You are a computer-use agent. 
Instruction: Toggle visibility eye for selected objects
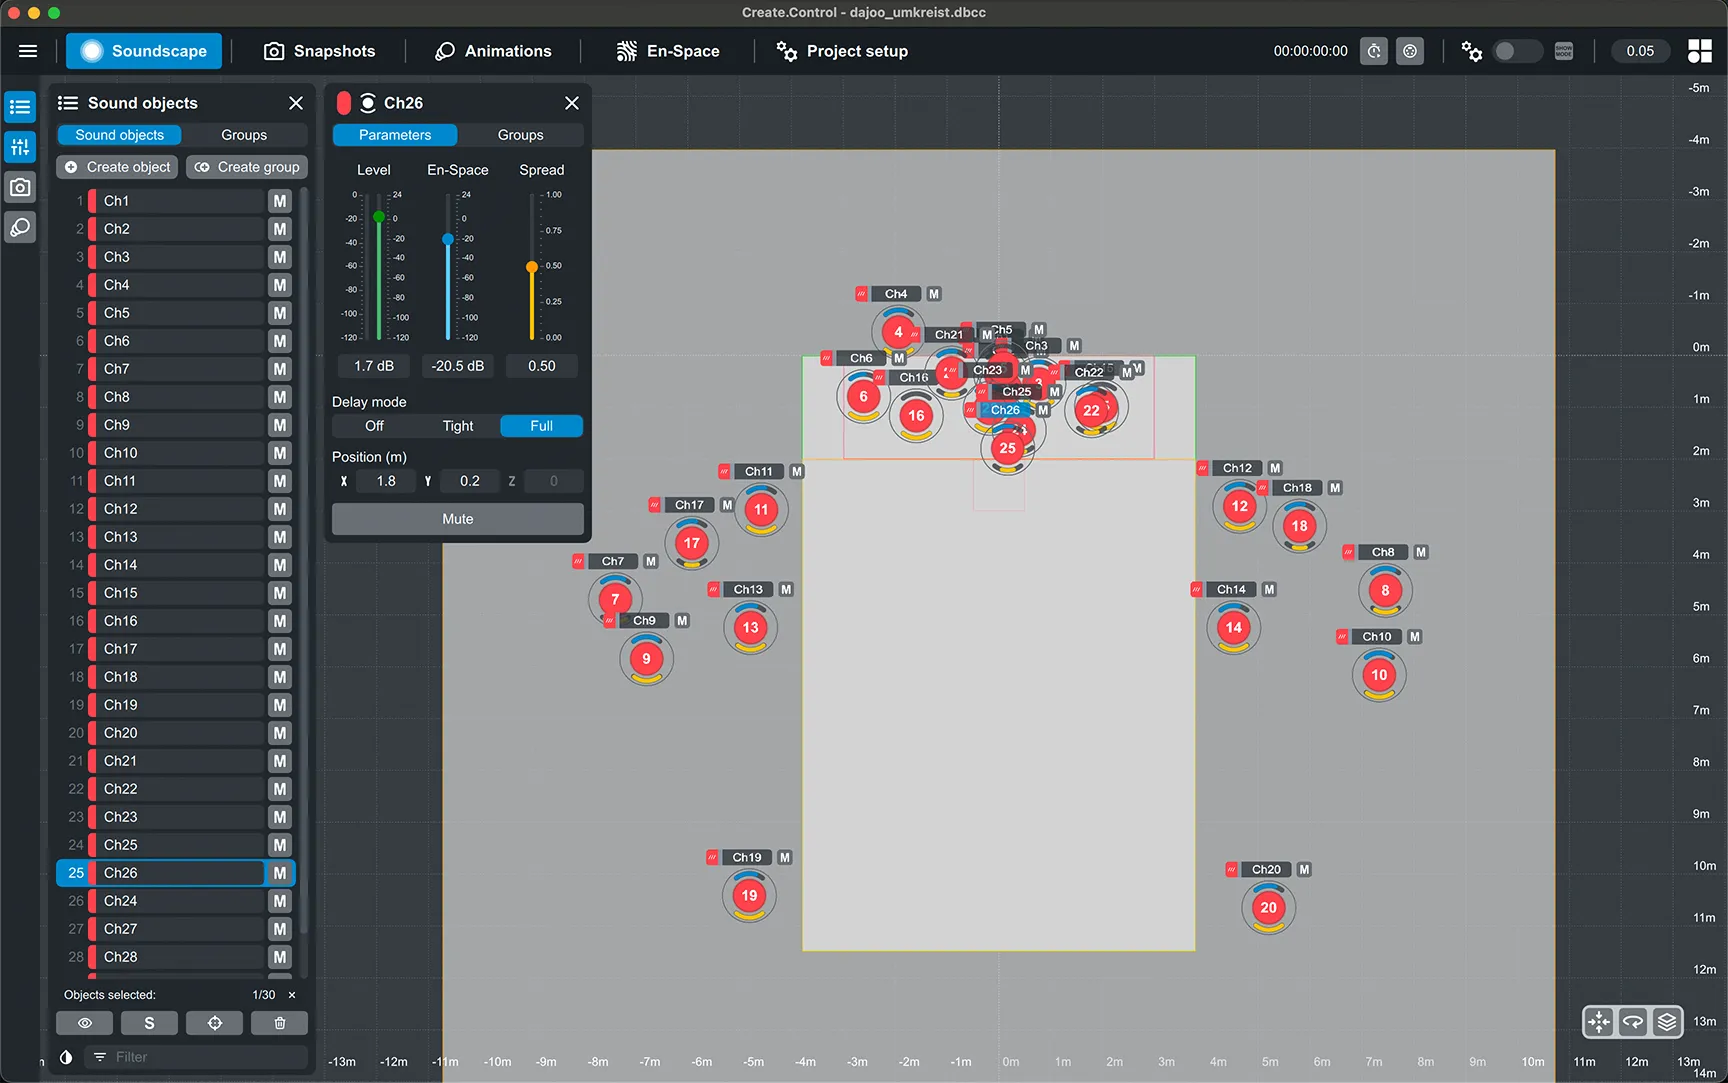coord(85,1023)
